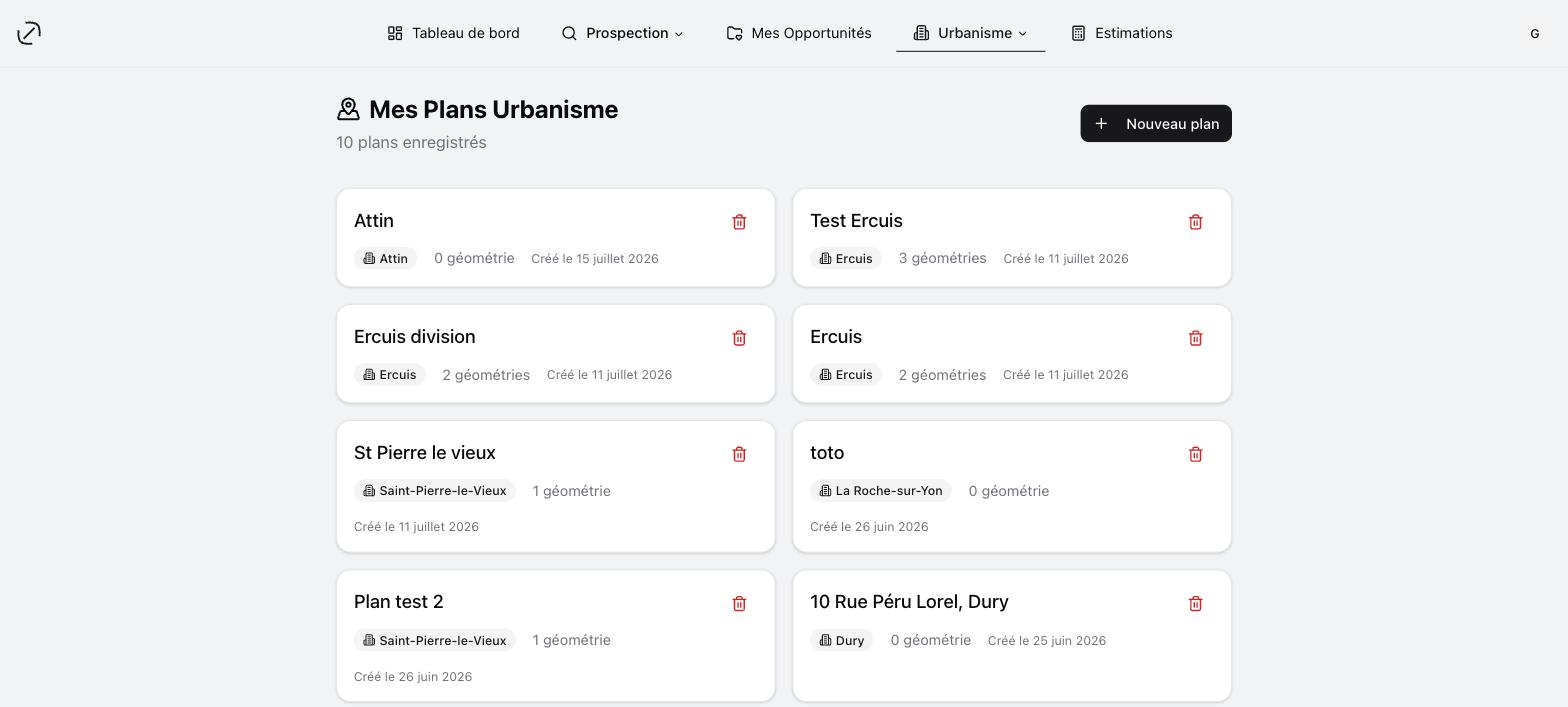Click building icon in La Roche-sur-Yon tag
The image size is (1568, 707).
tap(825, 491)
